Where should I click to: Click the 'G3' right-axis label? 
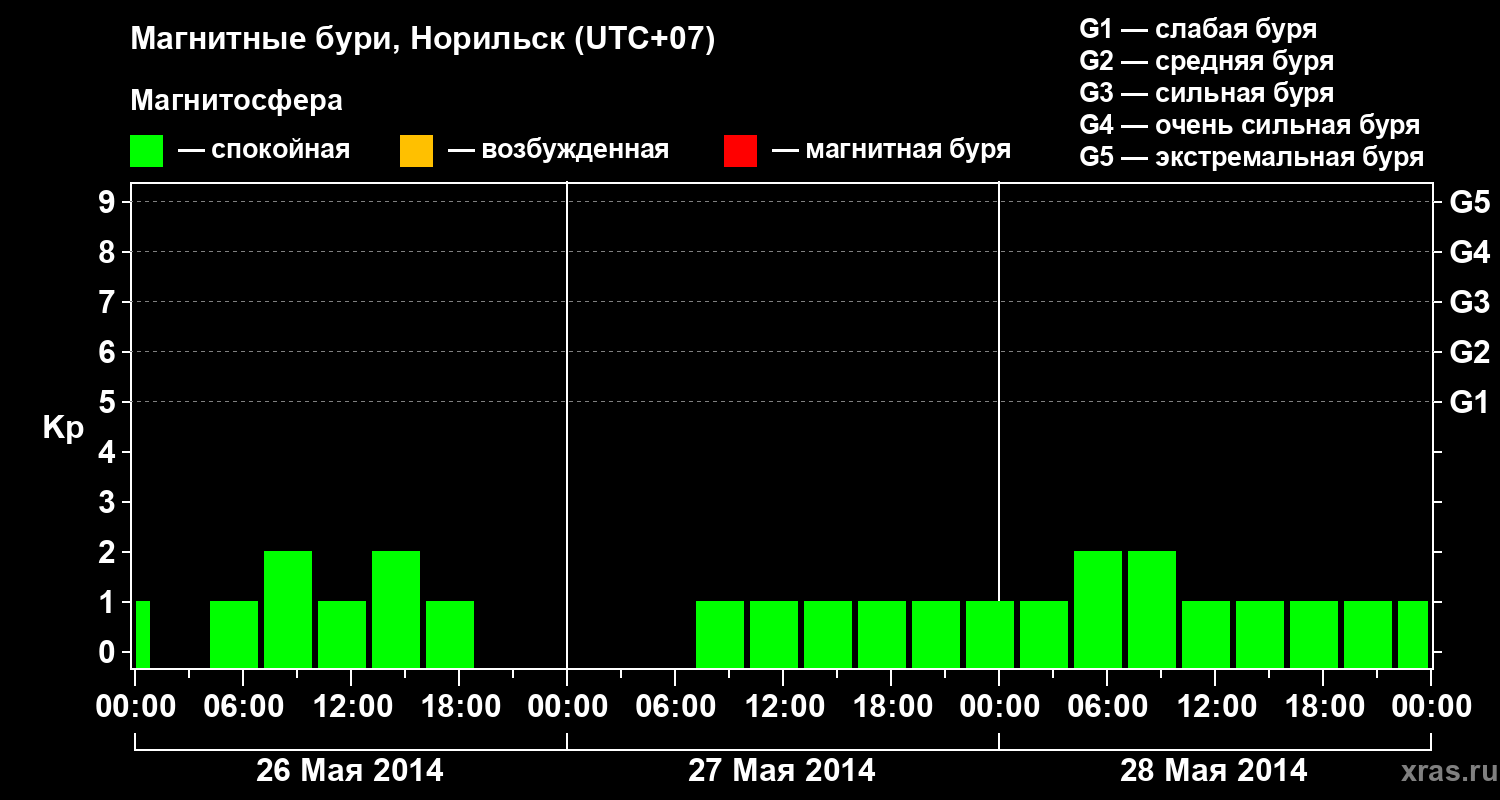coord(1470,302)
